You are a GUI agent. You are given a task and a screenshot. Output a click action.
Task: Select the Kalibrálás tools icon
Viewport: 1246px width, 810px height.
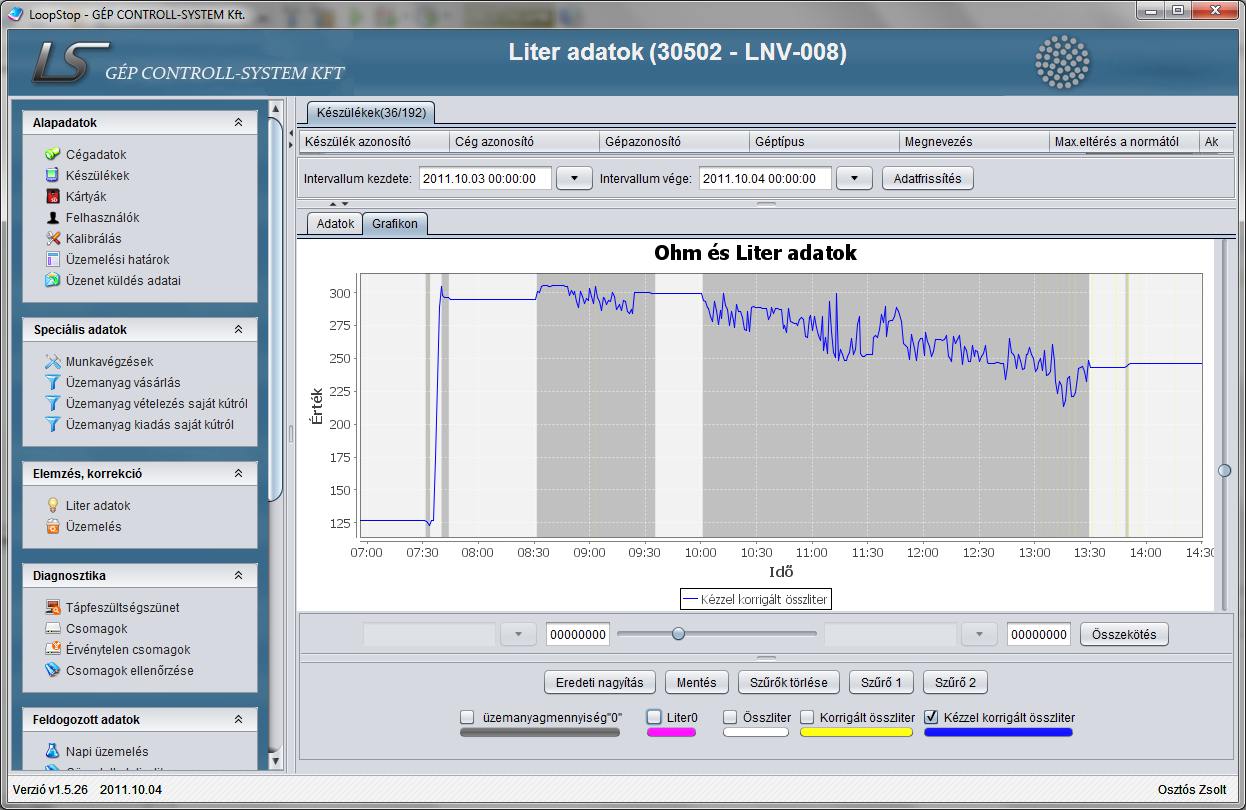[53, 238]
